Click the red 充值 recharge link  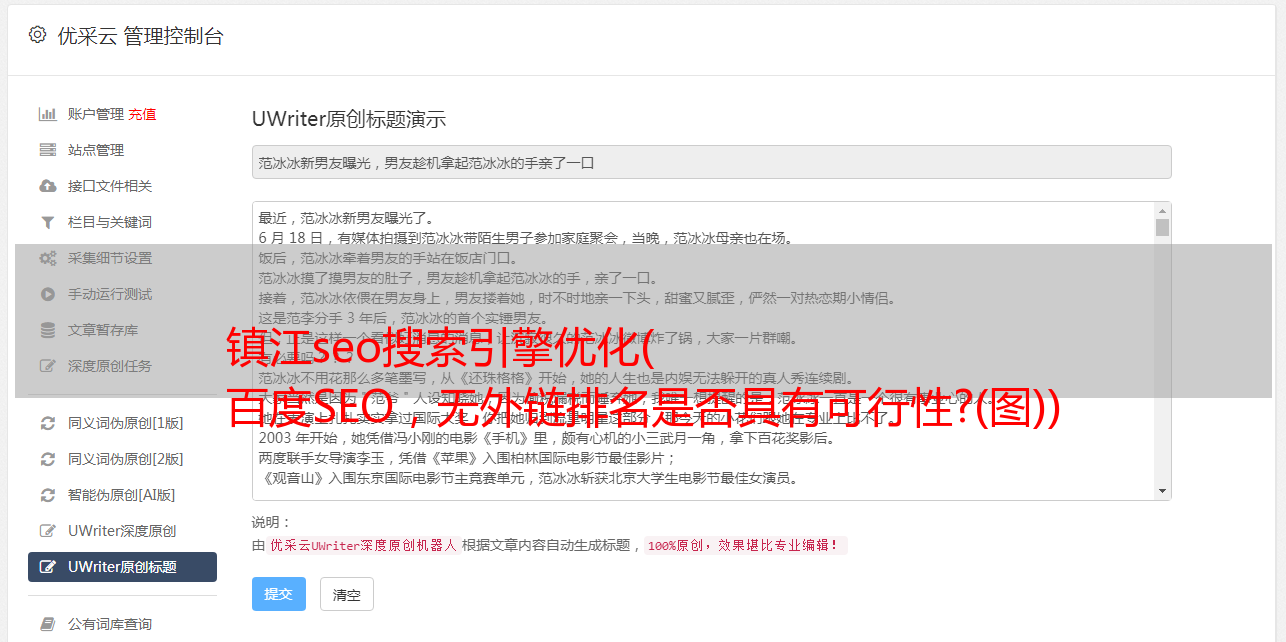tap(142, 114)
